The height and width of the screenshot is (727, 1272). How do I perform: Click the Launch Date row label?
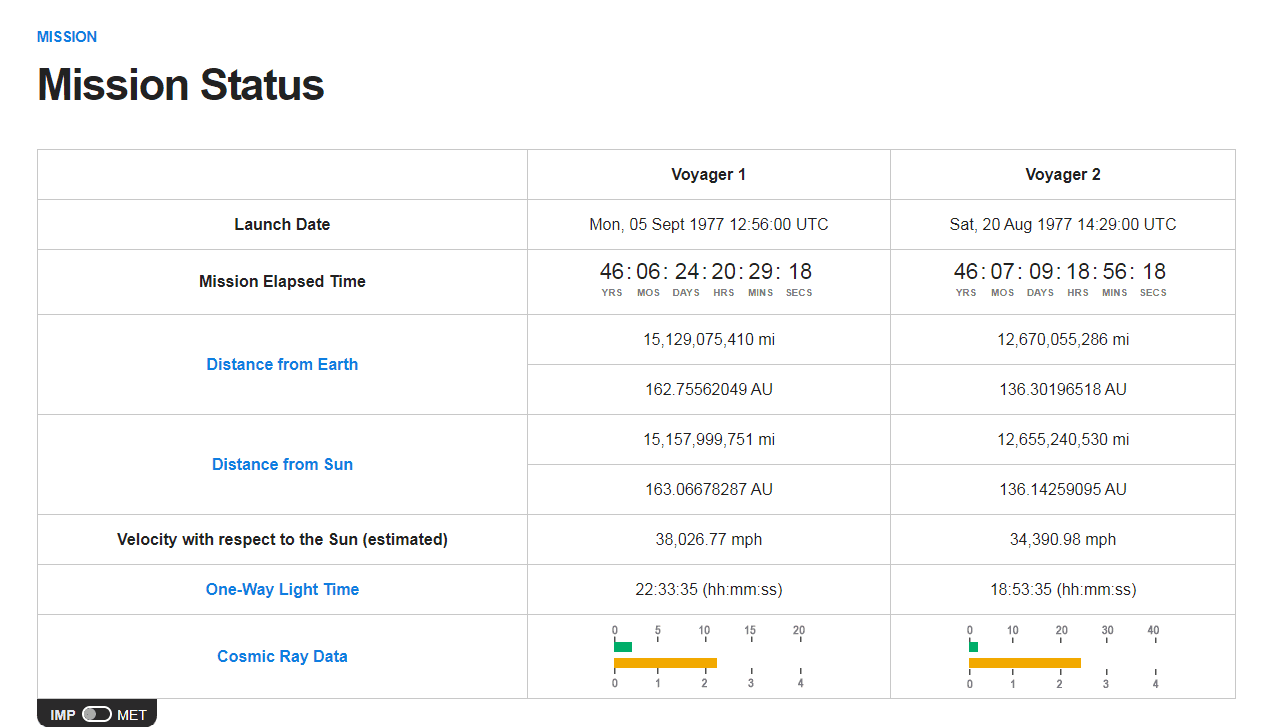pyautogui.click(x=282, y=224)
